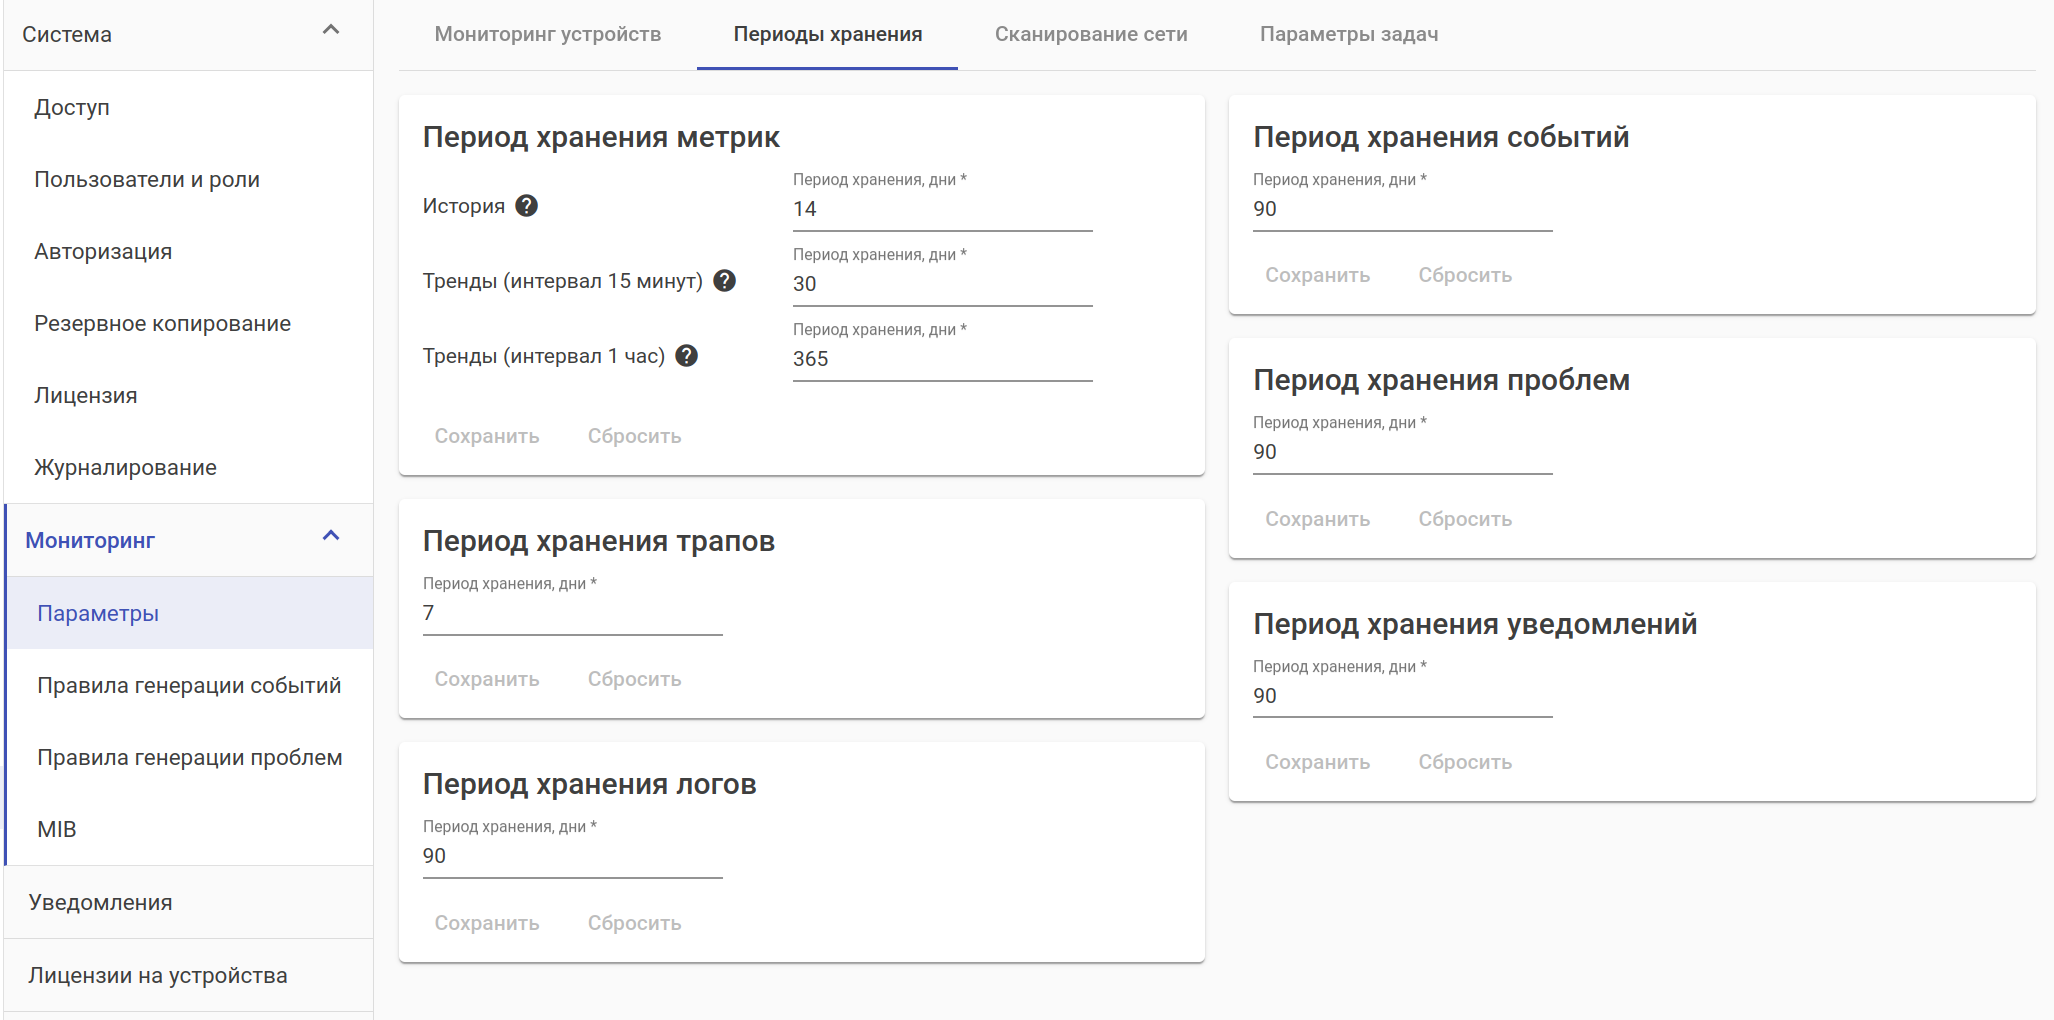Screen dimensions: 2054x1020
Task: Focus the История retention days field
Action: click(x=942, y=209)
